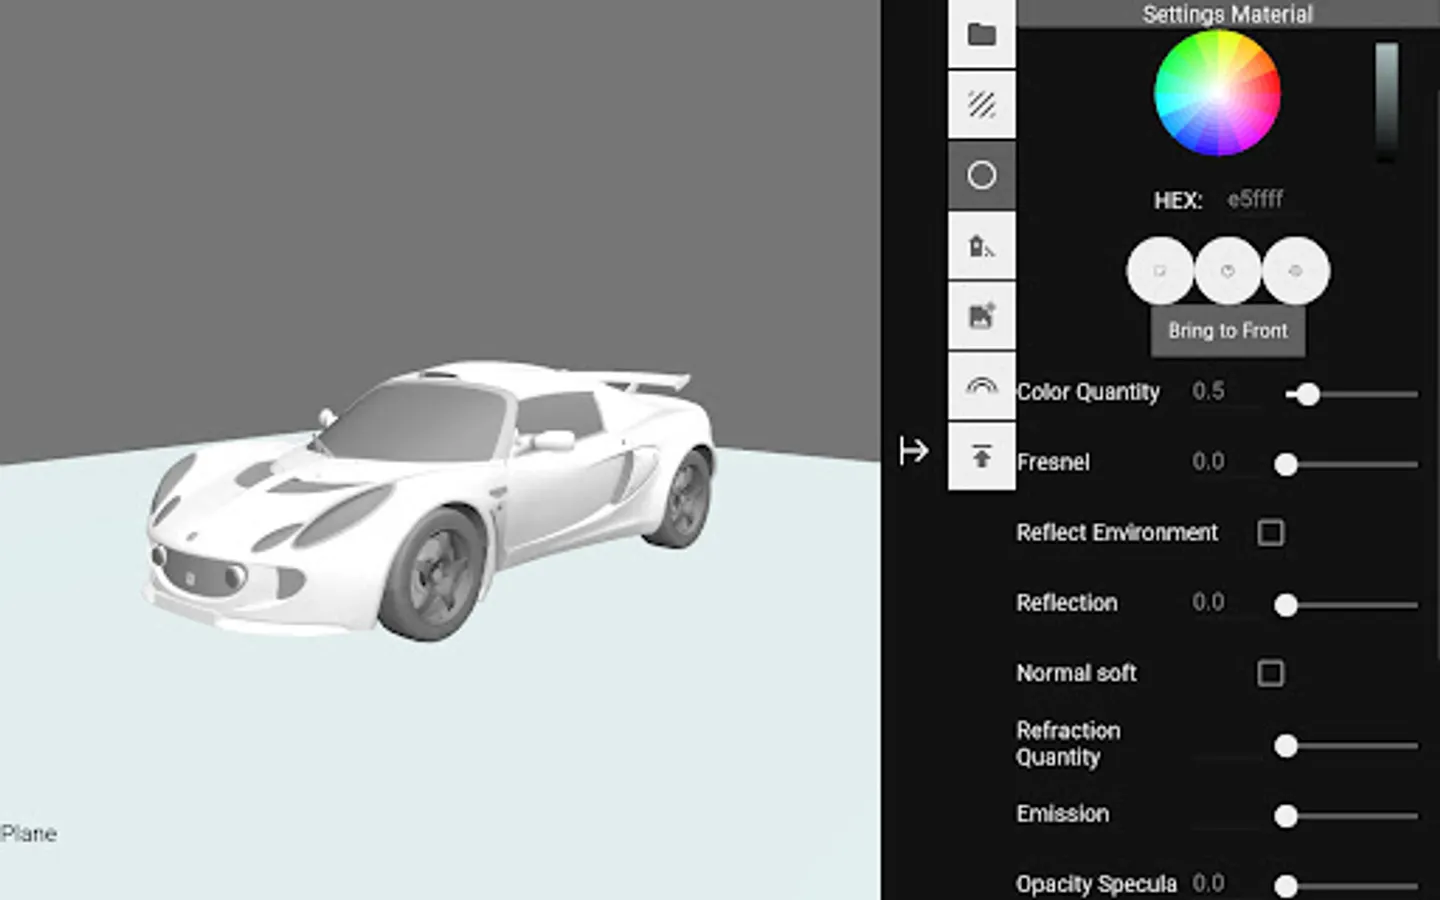
Task: Click the Emission label
Action: point(1062,814)
